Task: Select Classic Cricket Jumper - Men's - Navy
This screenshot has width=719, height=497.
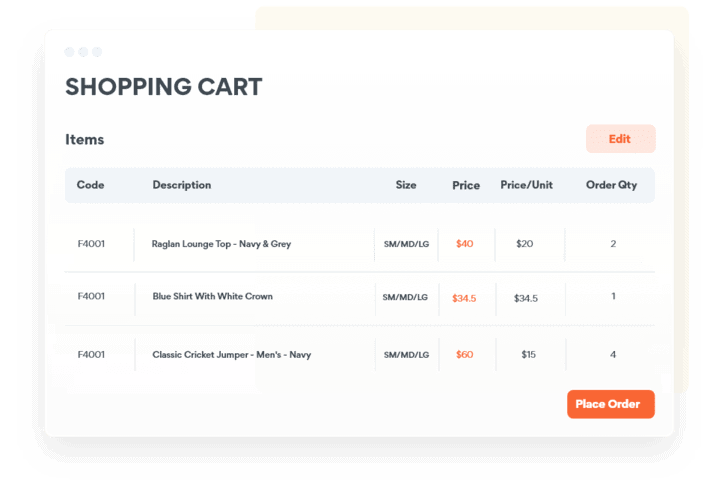Action: pos(231,355)
